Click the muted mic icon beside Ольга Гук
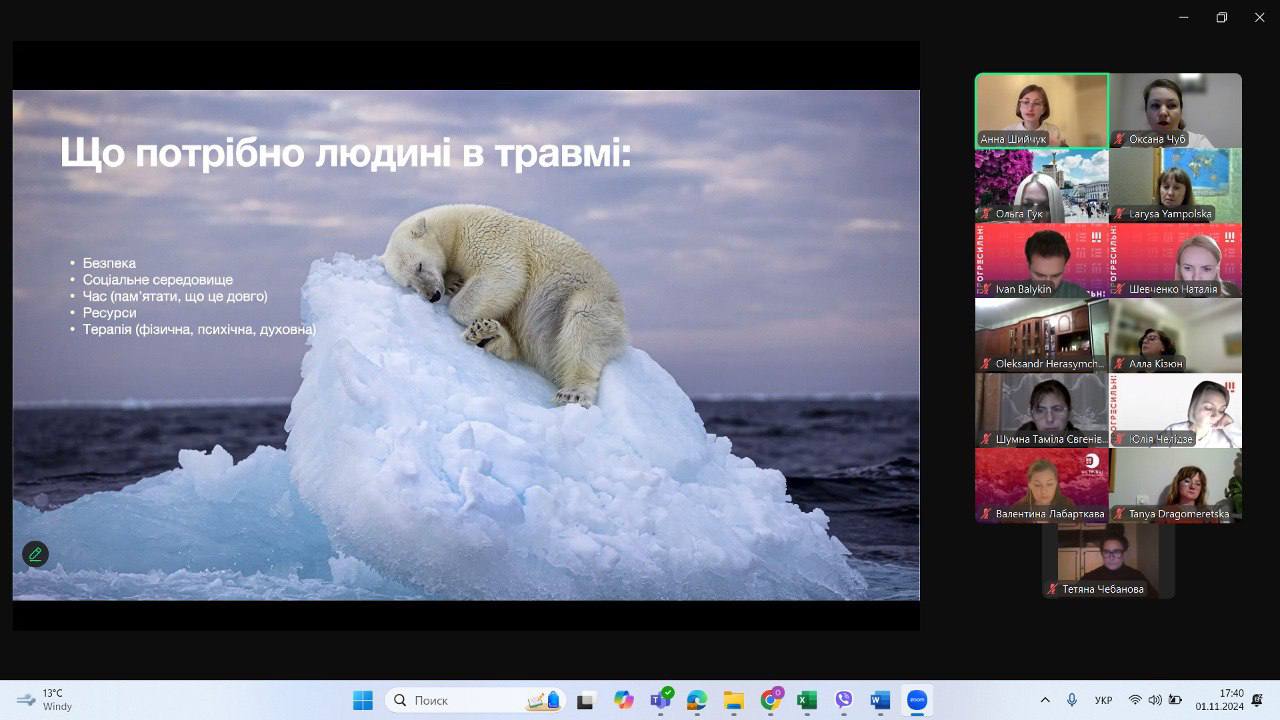The height and width of the screenshot is (720, 1280). 987,214
